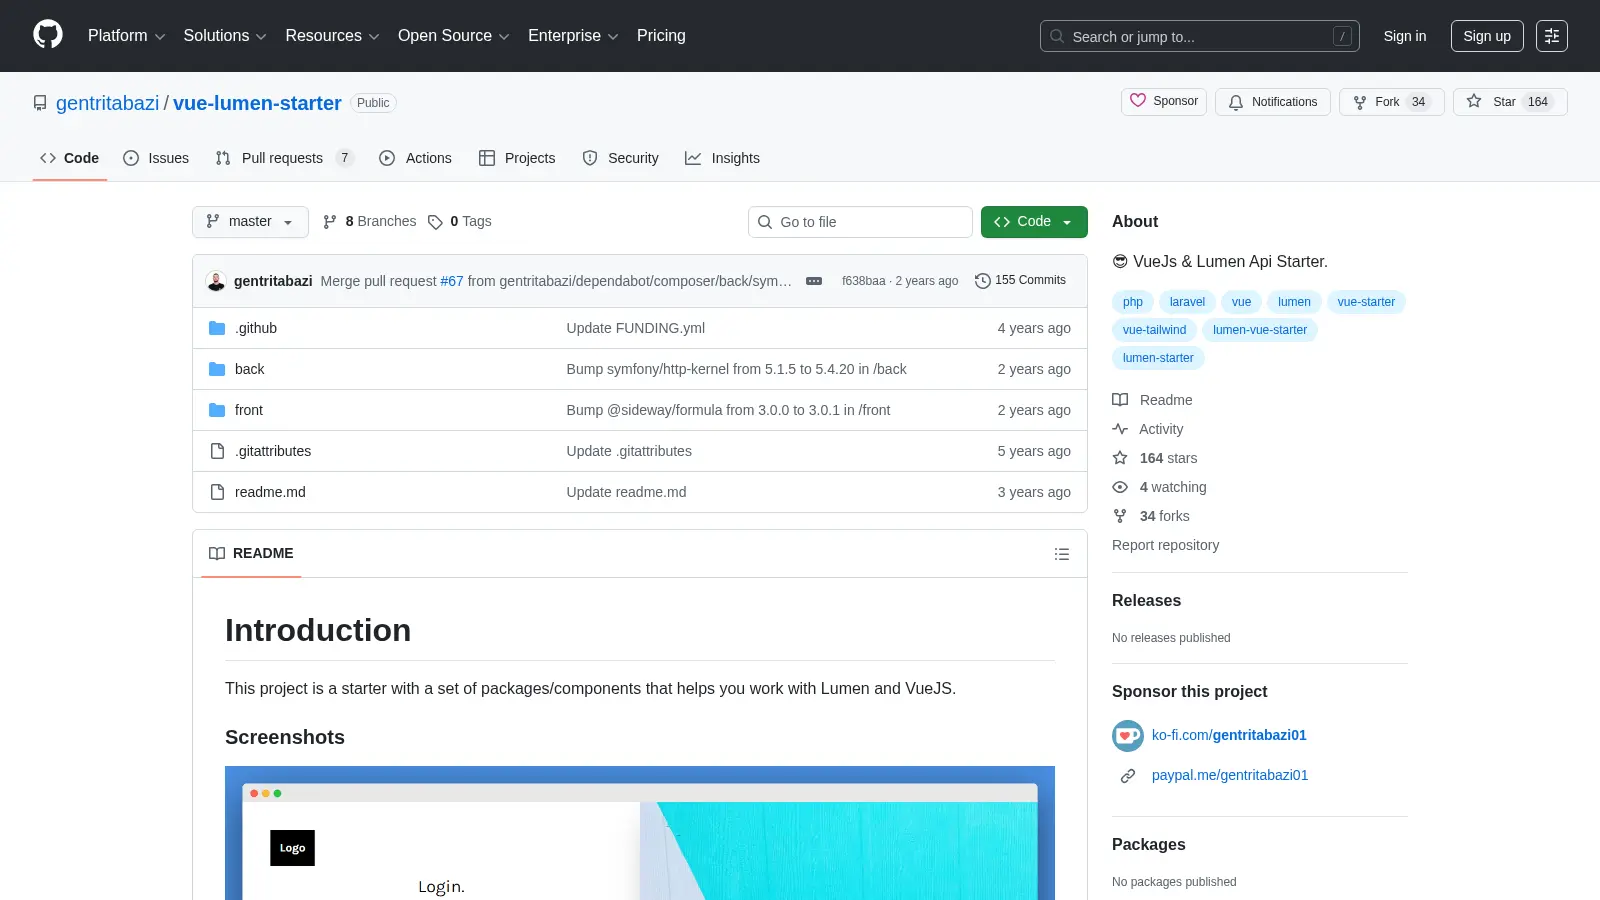
Task: View the 164 stars list
Action: [x=1155, y=458]
